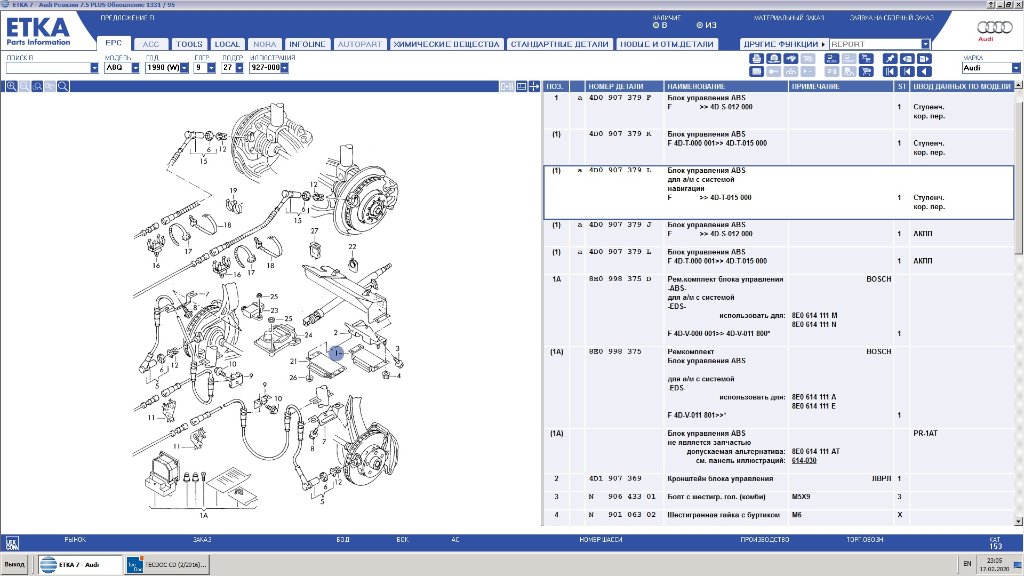
Task: Click the СТАНДАРТНЫЕ ДЕТАЛИ button
Action: tap(555, 45)
